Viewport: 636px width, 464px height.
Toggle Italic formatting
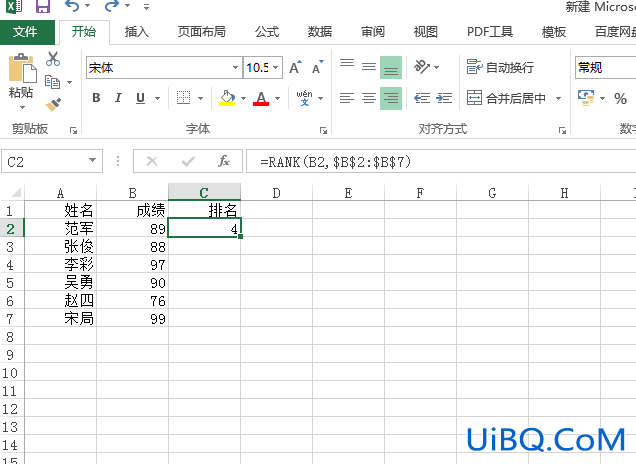coord(118,98)
